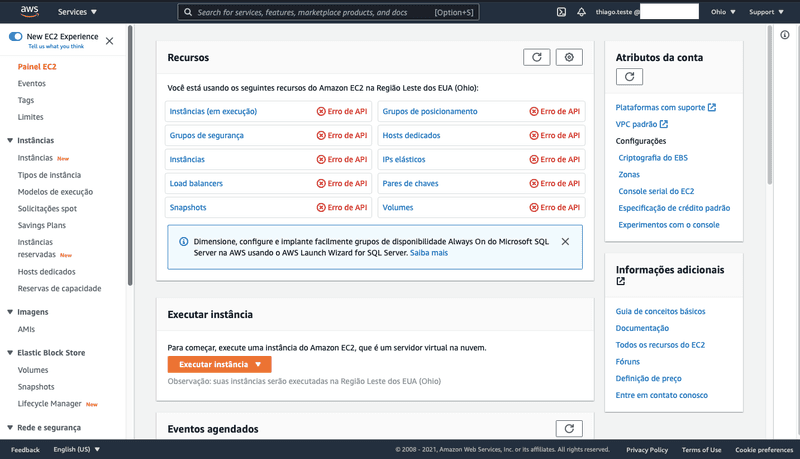Click Erro de API beside Volumes
The width and height of the screenshot is (800, 459).
(x=555, y=208)
